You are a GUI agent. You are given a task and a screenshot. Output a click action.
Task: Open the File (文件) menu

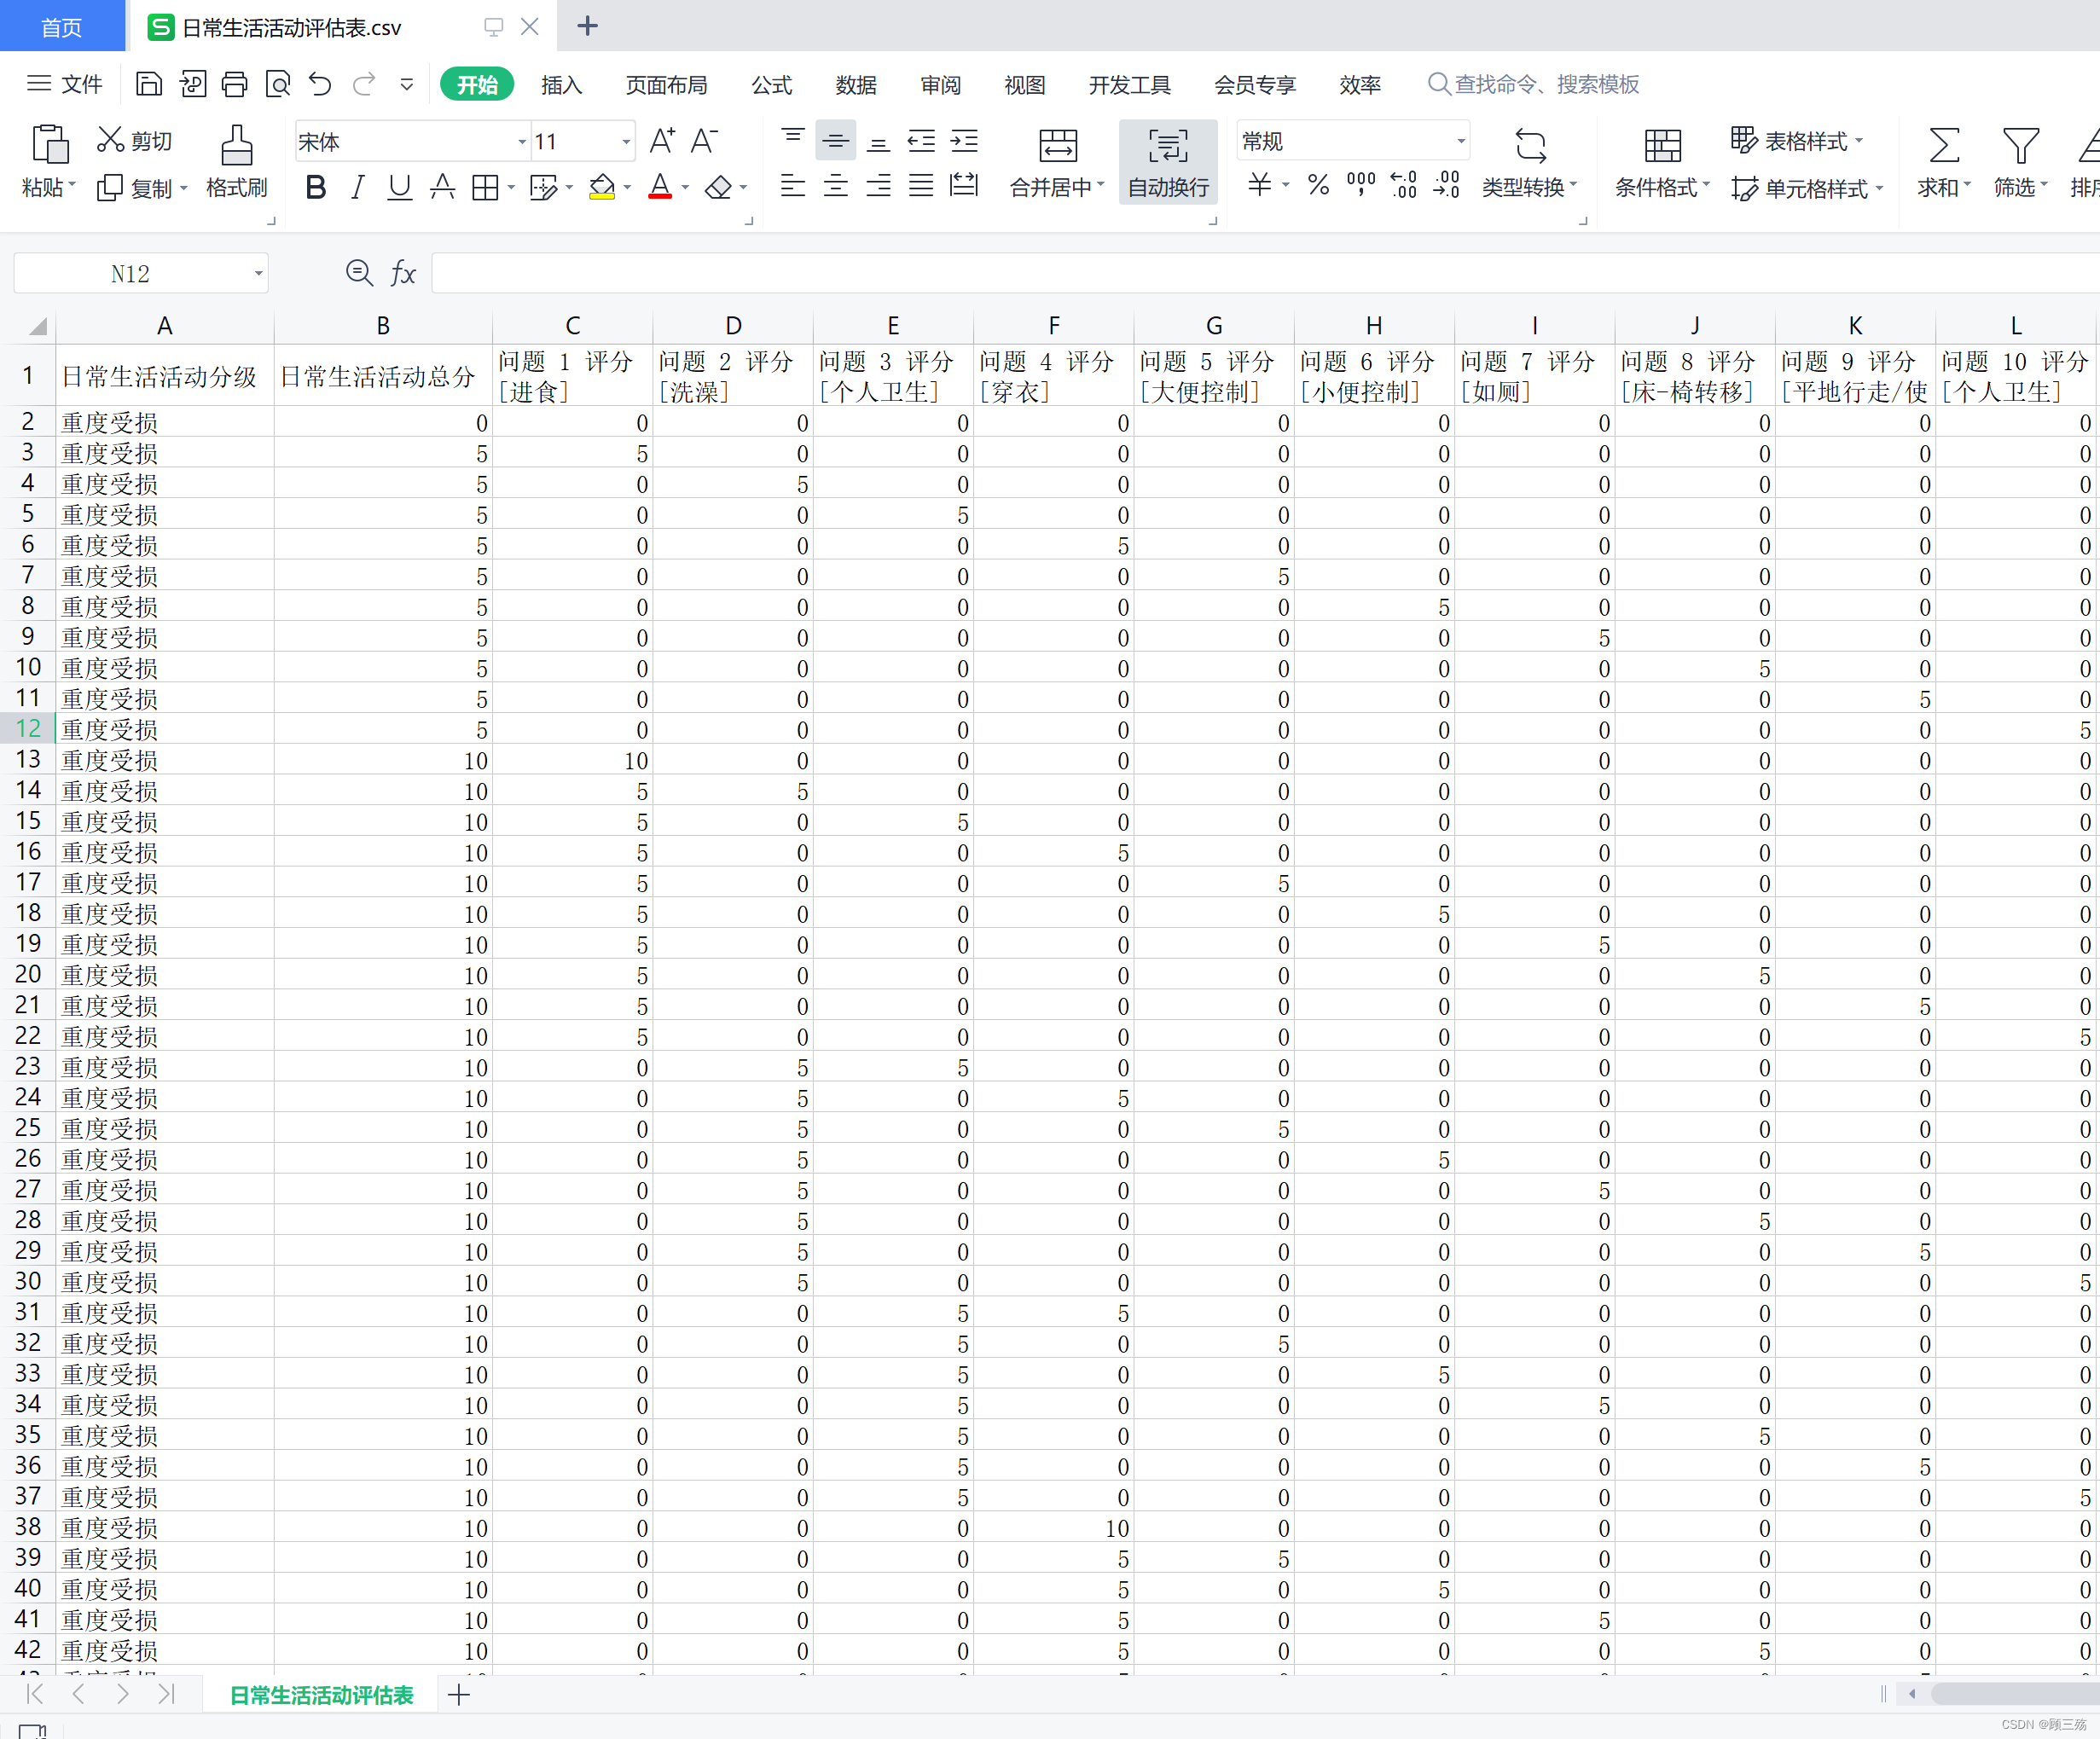coord(65,84)
